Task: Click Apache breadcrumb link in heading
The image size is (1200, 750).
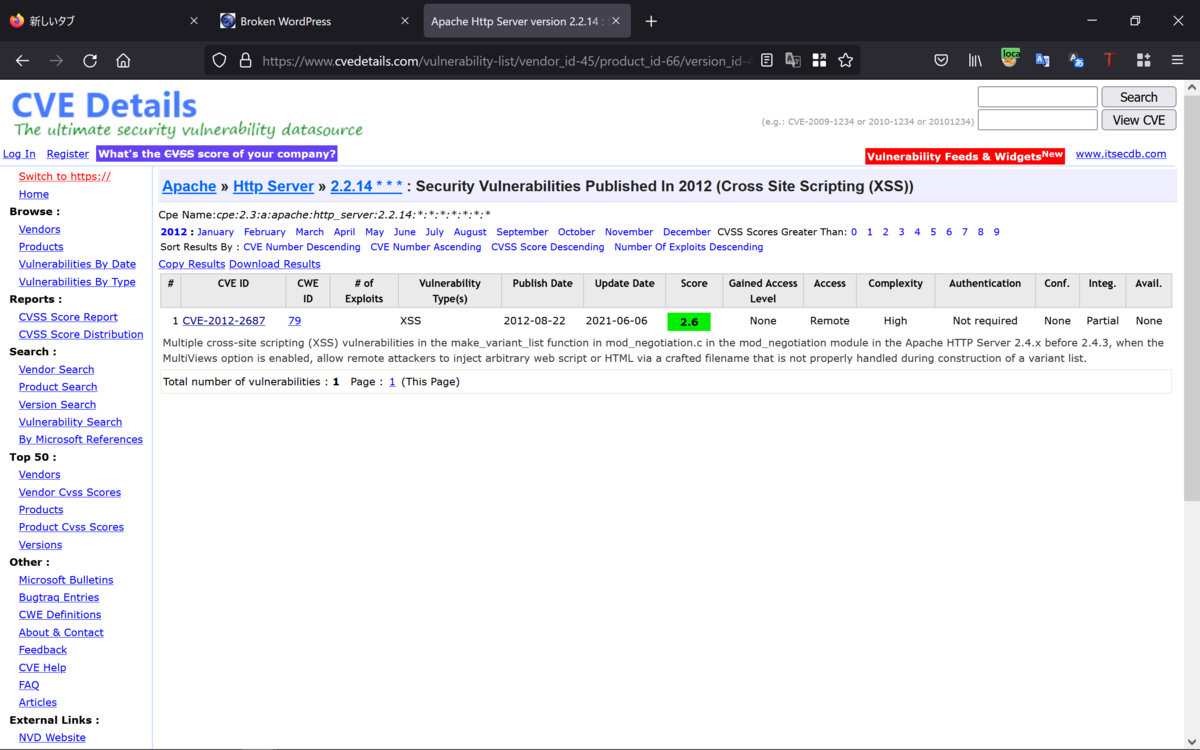Action: (189, 186)
